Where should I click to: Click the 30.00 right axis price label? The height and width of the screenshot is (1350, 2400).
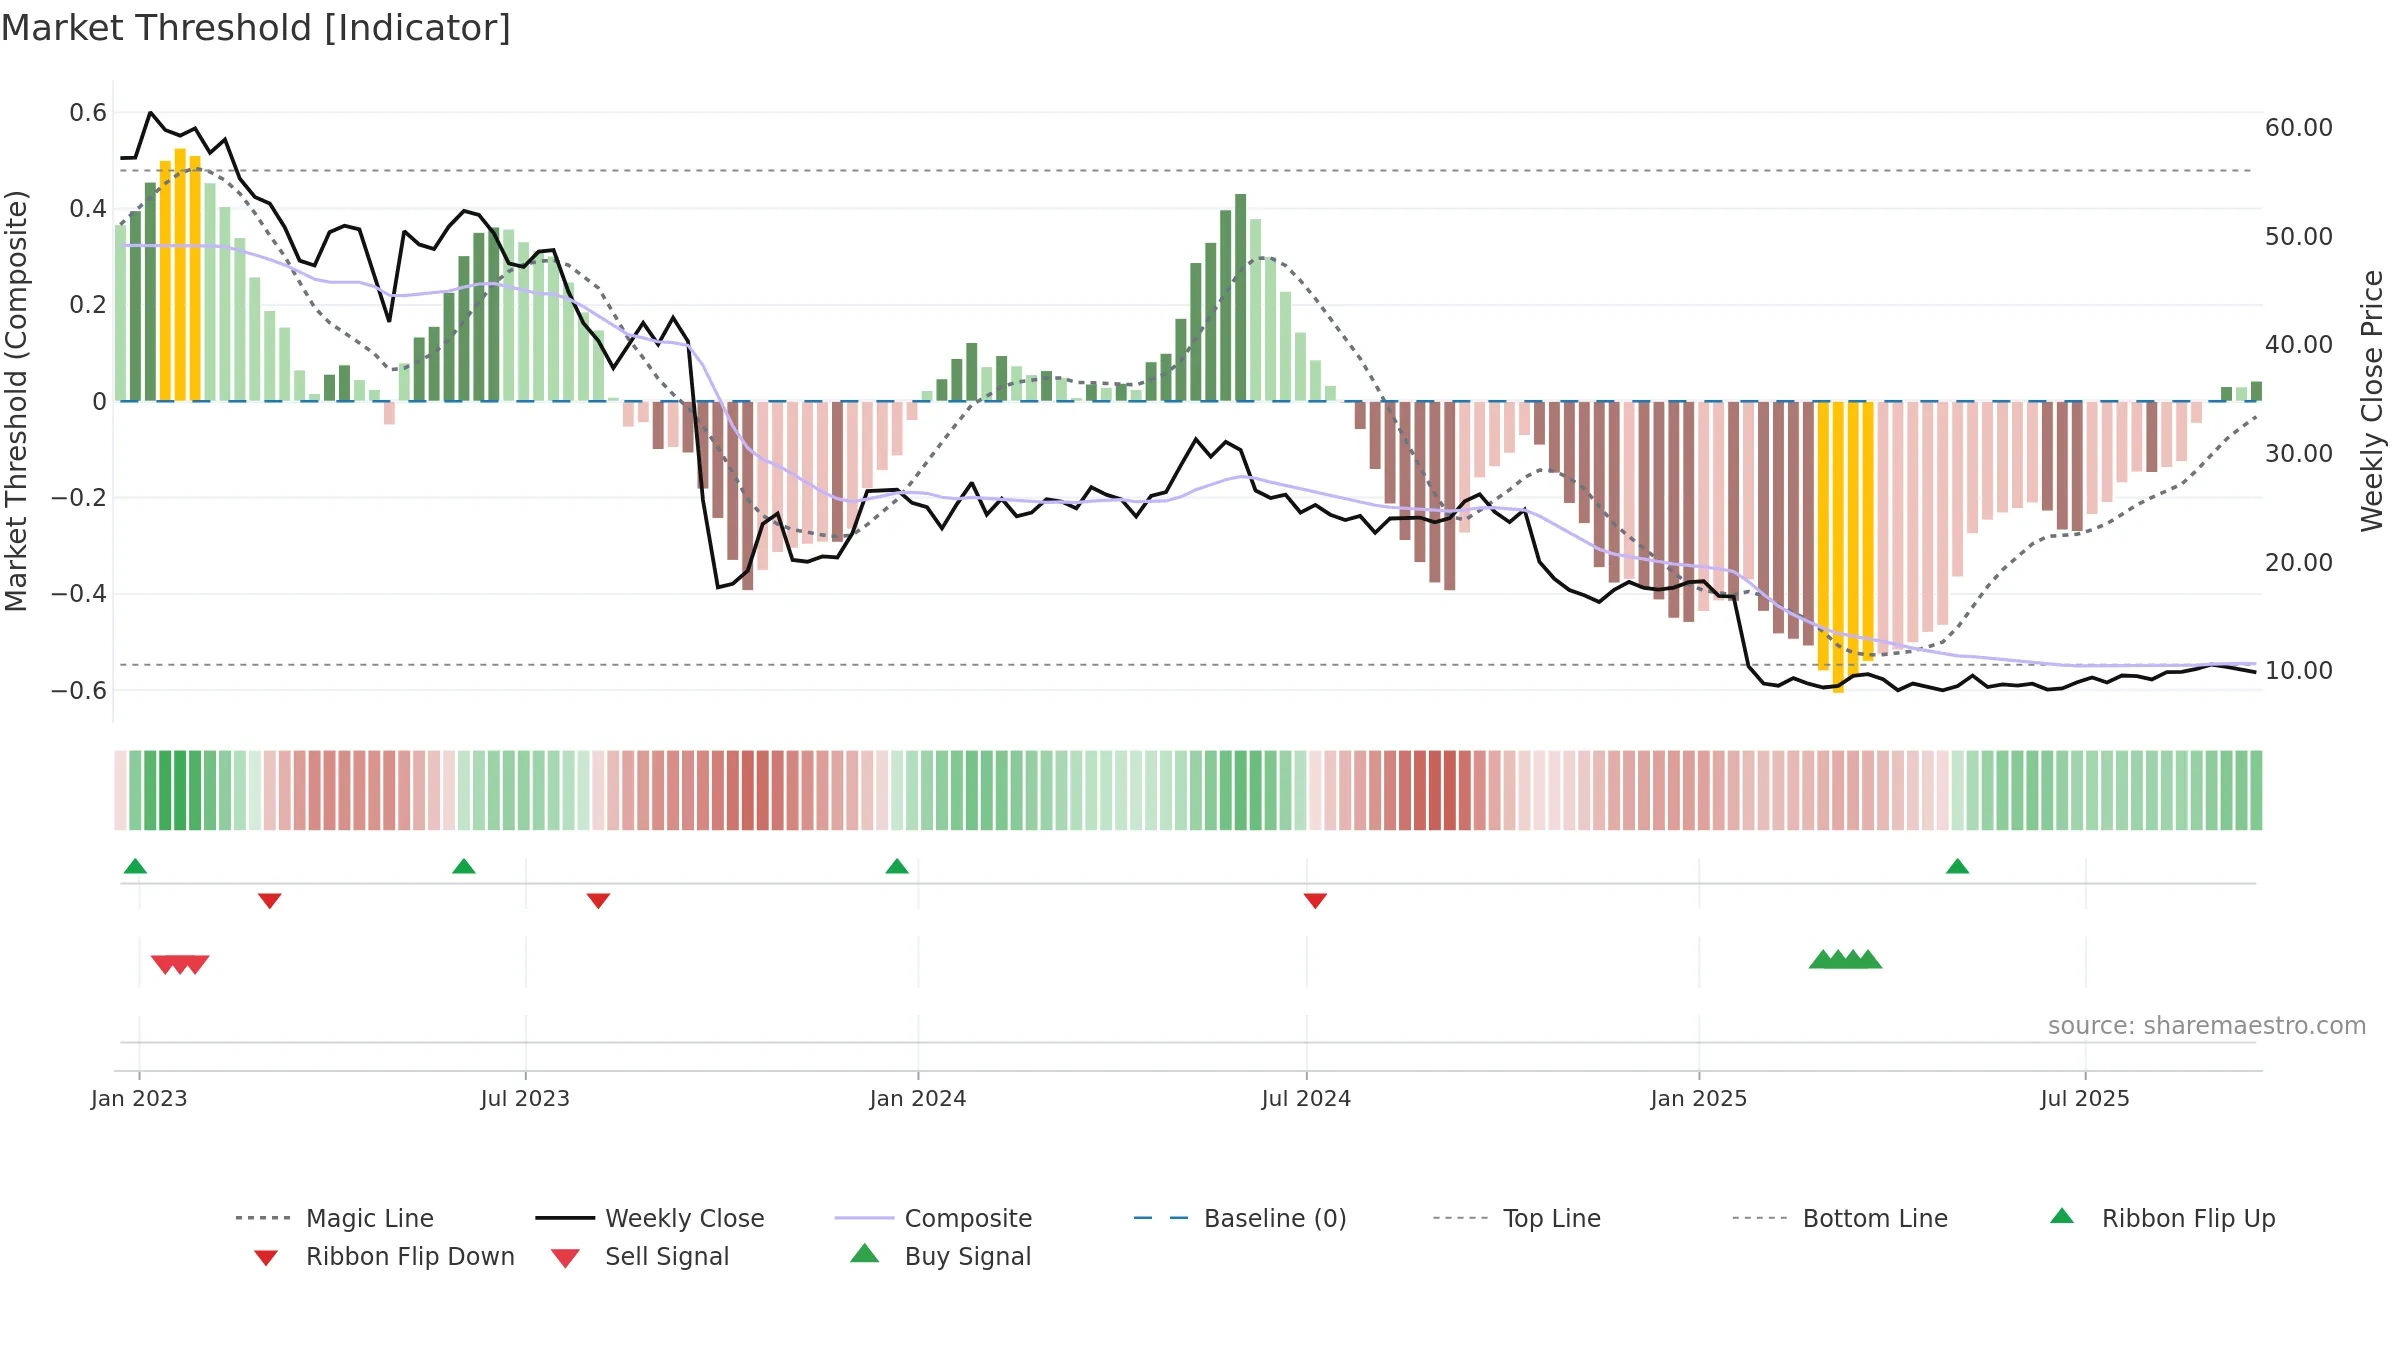point(2299,454)
